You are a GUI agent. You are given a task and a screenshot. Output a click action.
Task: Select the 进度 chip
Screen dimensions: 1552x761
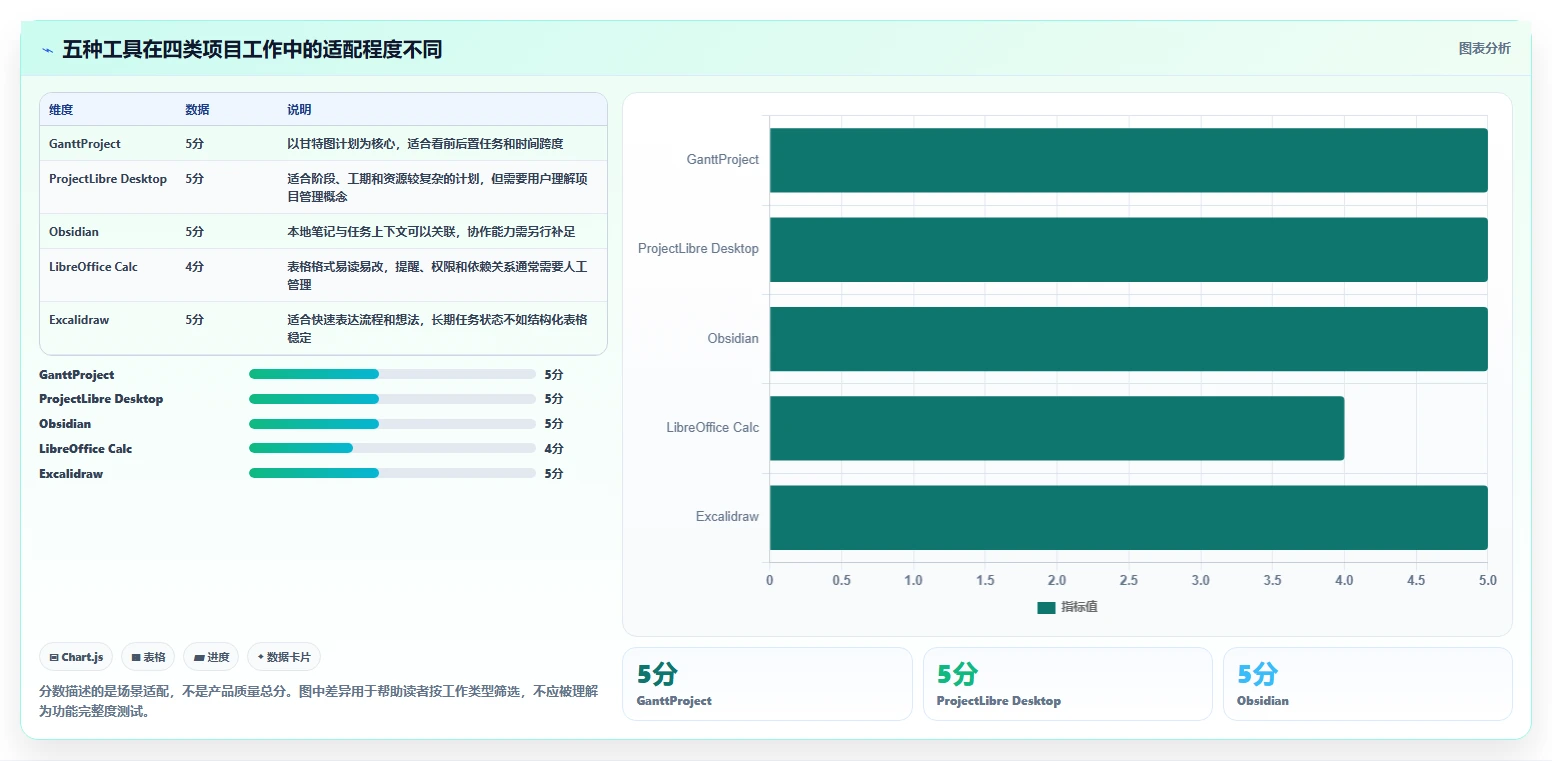click(x=211, y=657)
